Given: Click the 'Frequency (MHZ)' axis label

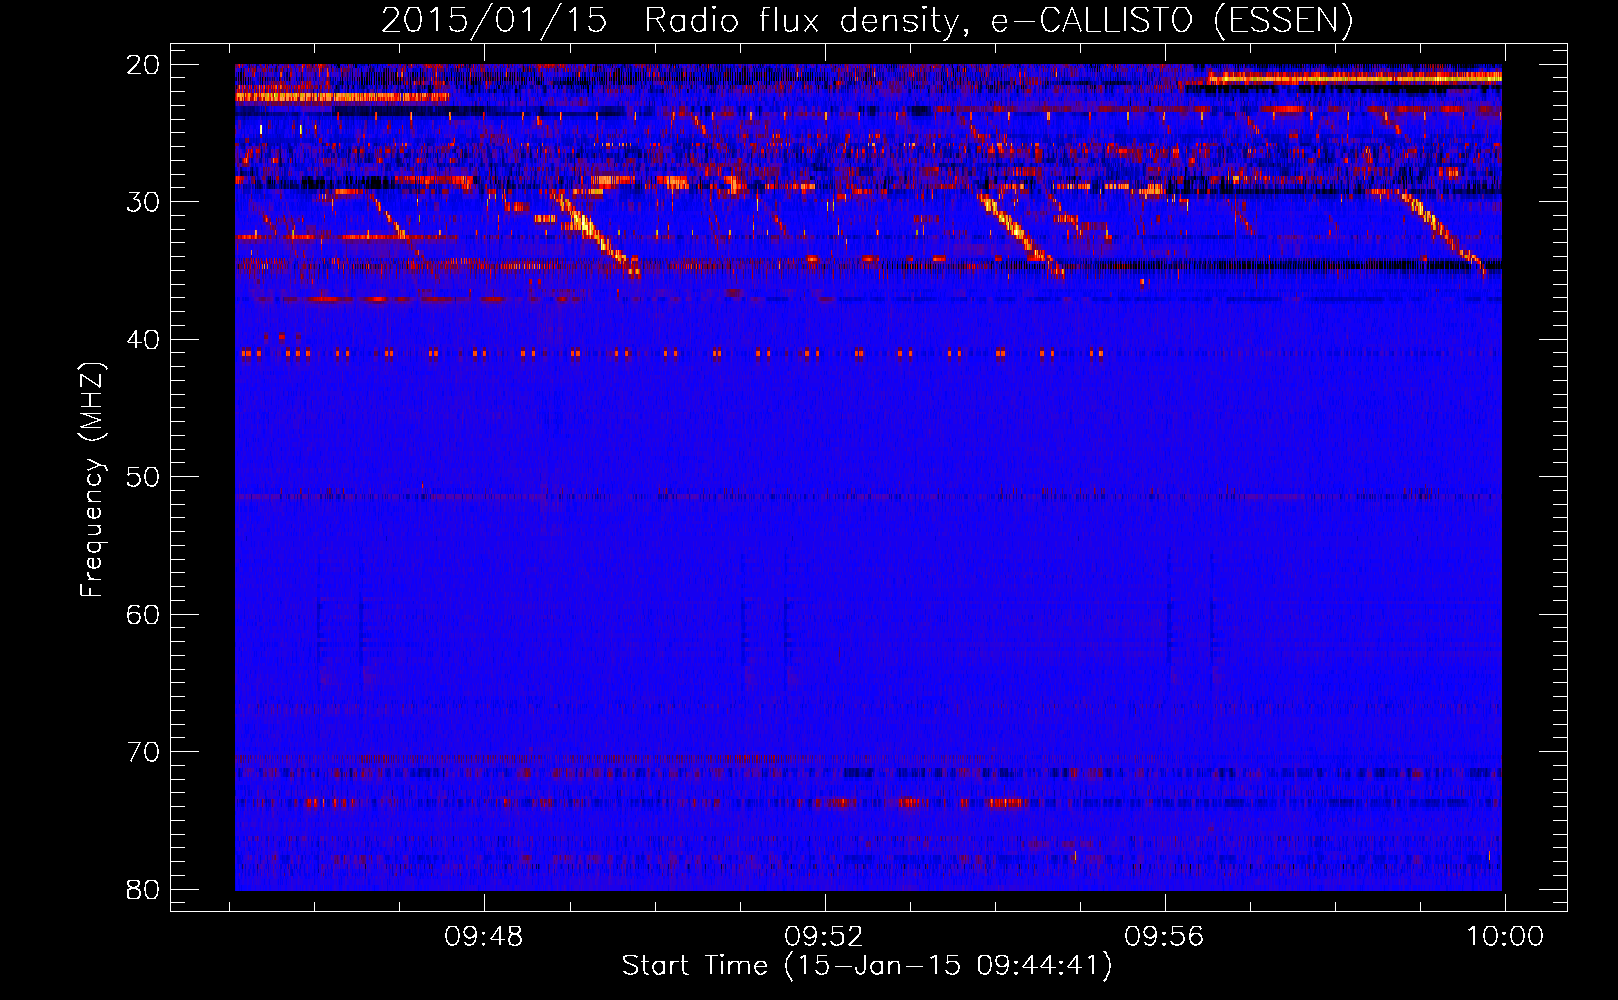Looking at the screenshot, I should [x=92, y=480].
